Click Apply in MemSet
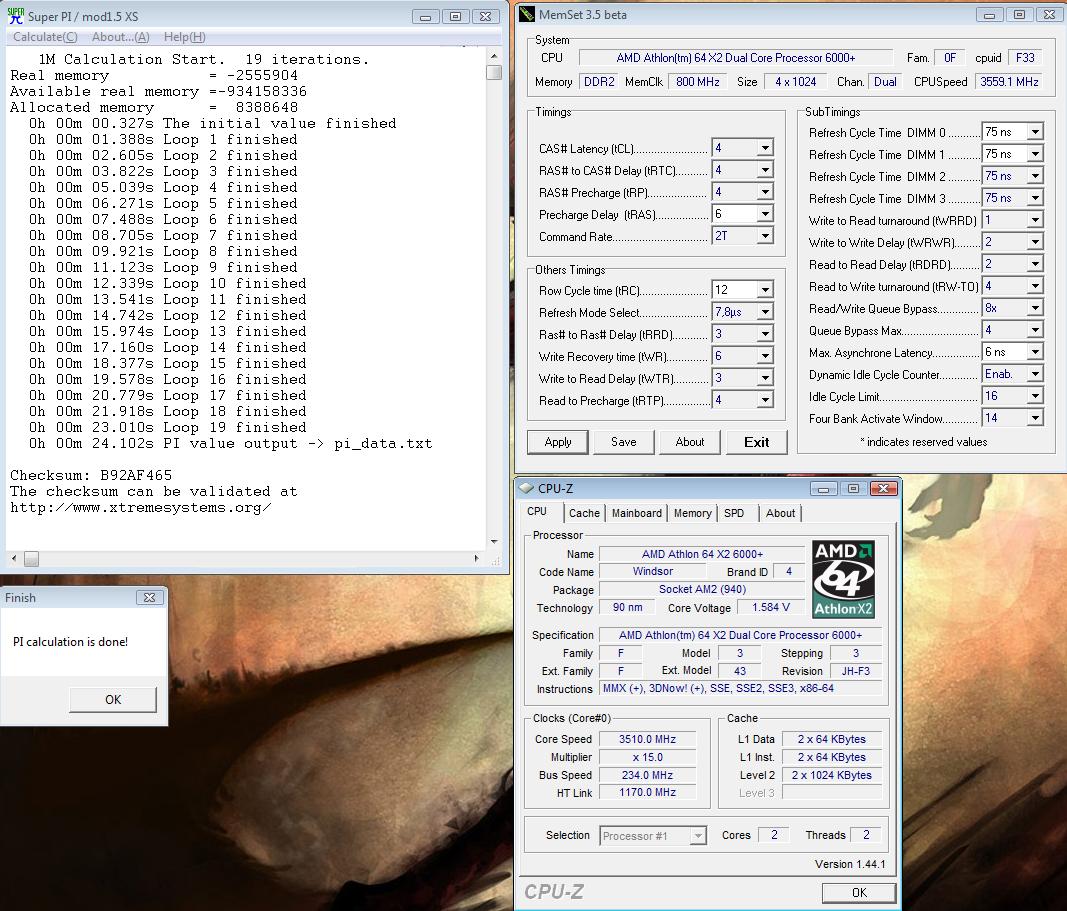The width and height of the screenshot is (1067, 911). pyautogui.click(x=558, y=442)
